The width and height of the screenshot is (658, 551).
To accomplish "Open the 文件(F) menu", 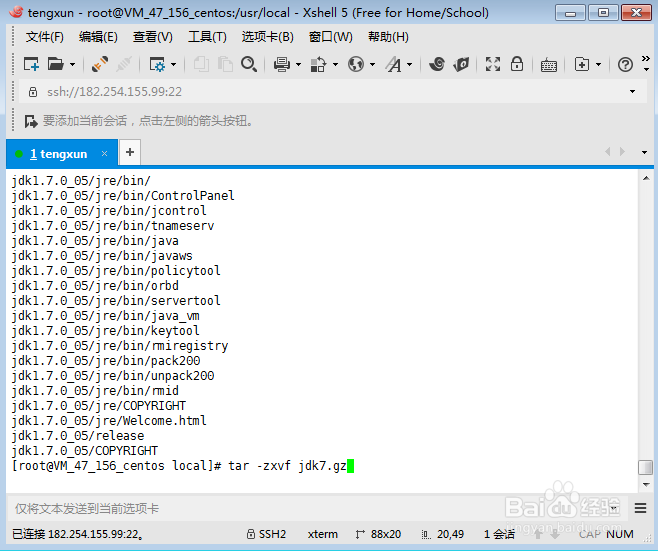I will (x=44, y=37).
